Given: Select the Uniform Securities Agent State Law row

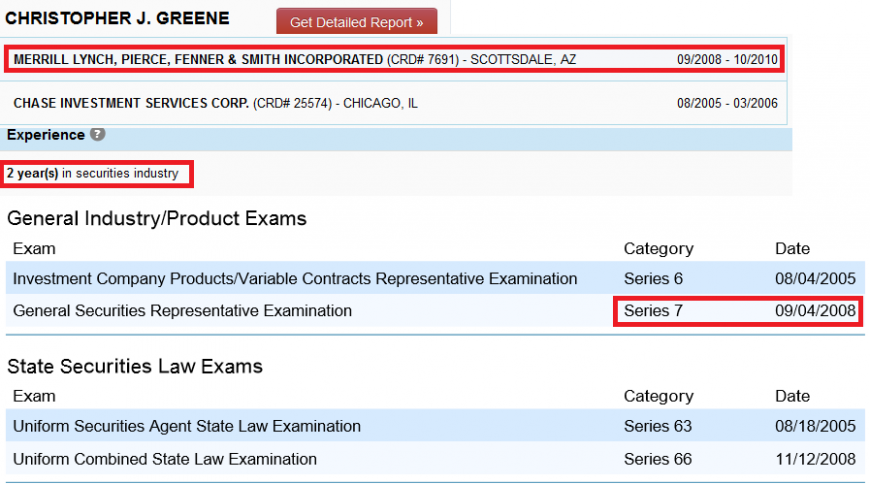Looking at the screenshot, I should 435,426.
